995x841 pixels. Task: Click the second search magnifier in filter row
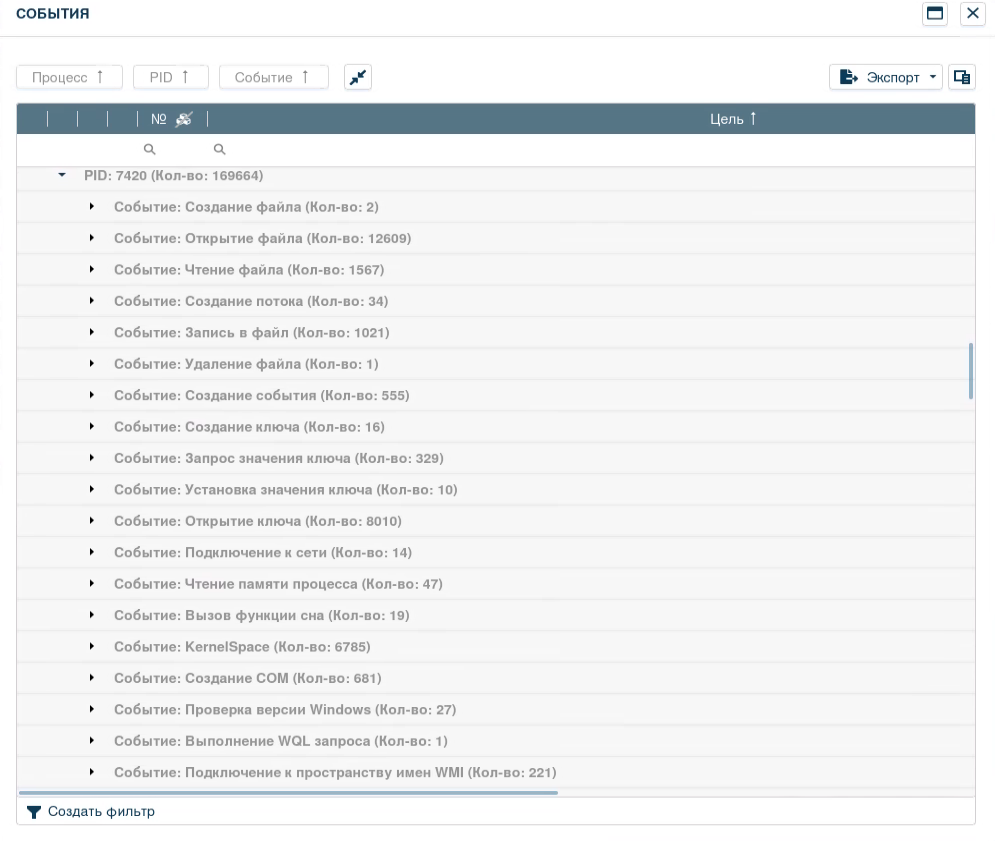pos(219,150)
